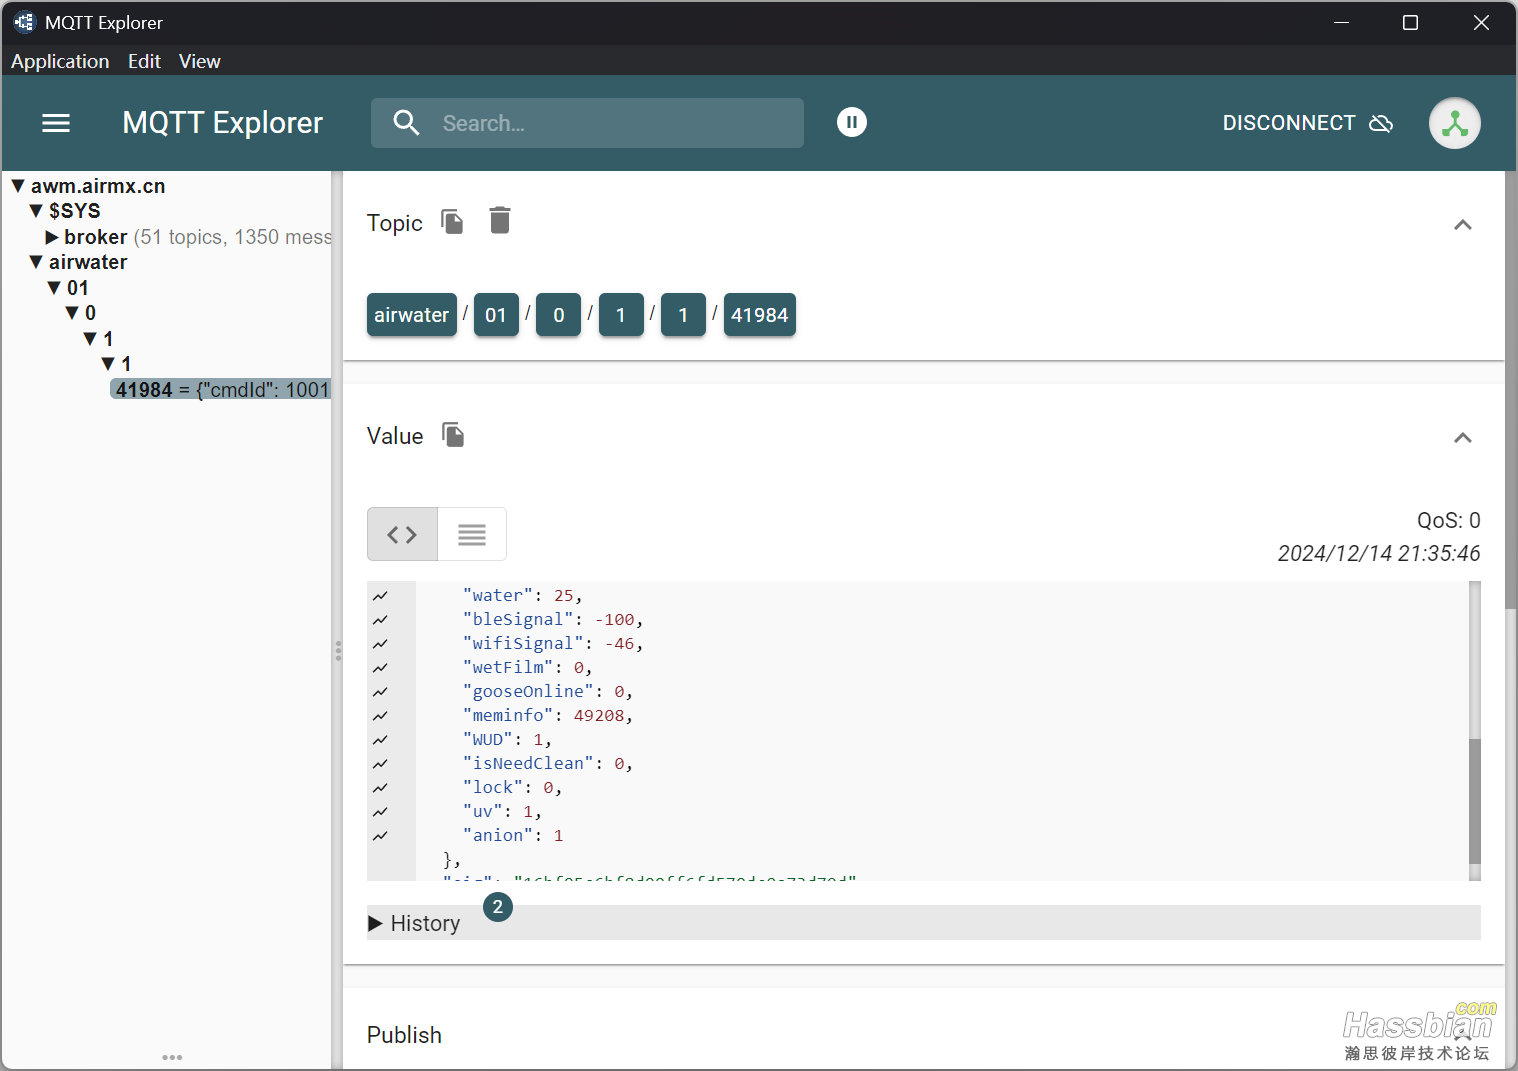Show chart for bleSignal value
This screenshot has width=1518, height=1071.
(x=380, y=620)
